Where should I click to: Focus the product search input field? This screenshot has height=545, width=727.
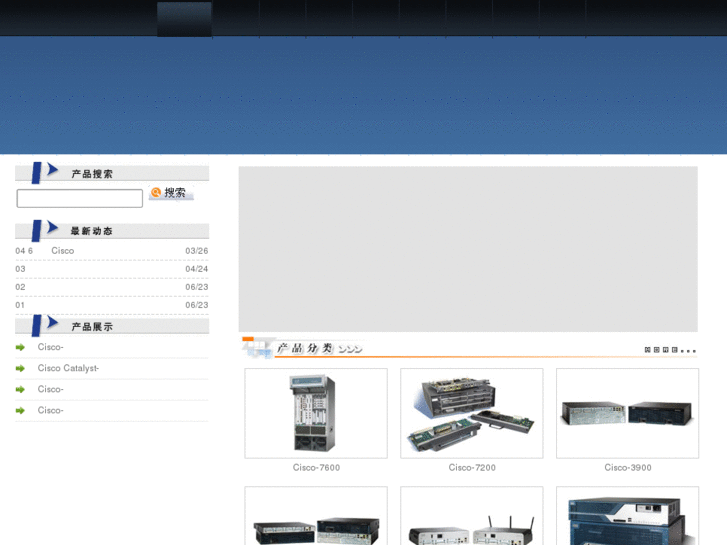click(80, 199)
